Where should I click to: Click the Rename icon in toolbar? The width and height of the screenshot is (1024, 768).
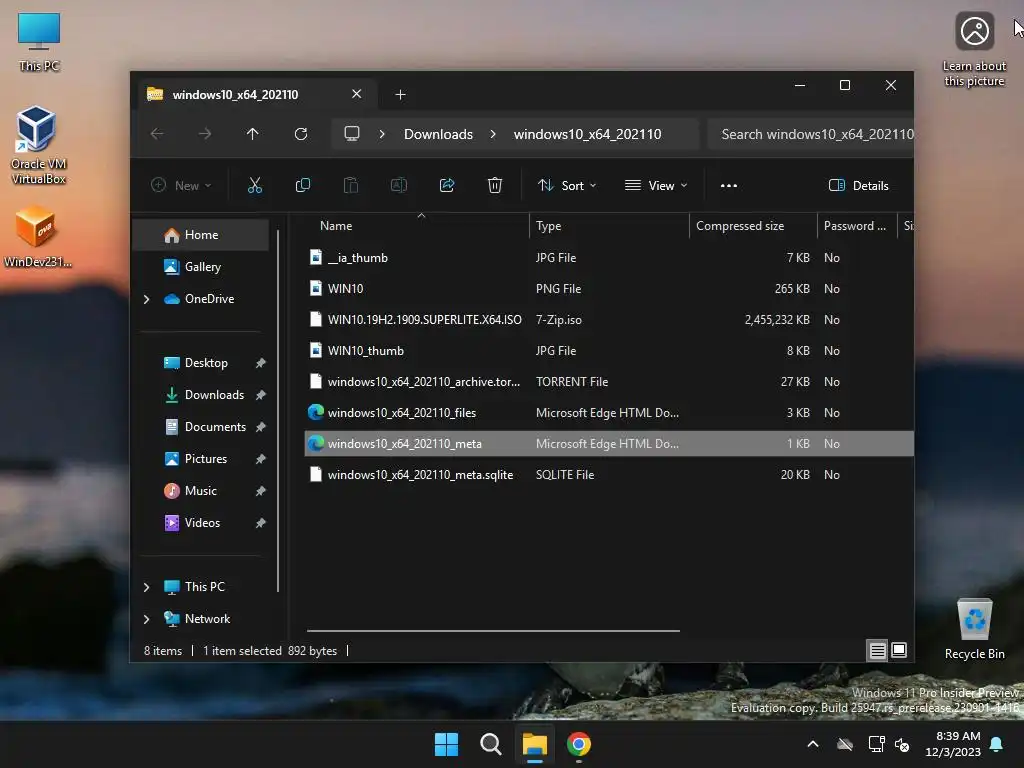click(x=398, y=185)
